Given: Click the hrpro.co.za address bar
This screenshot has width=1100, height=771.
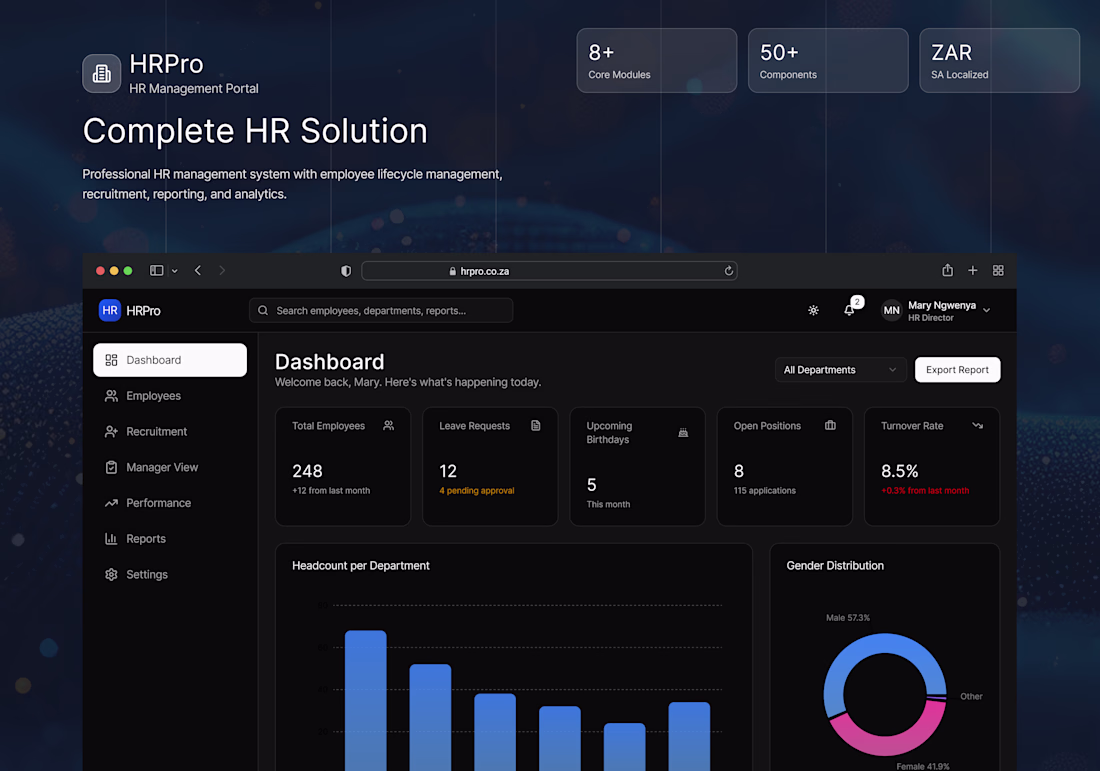Looking at the screenshot, I should click(x=549, y=271).
